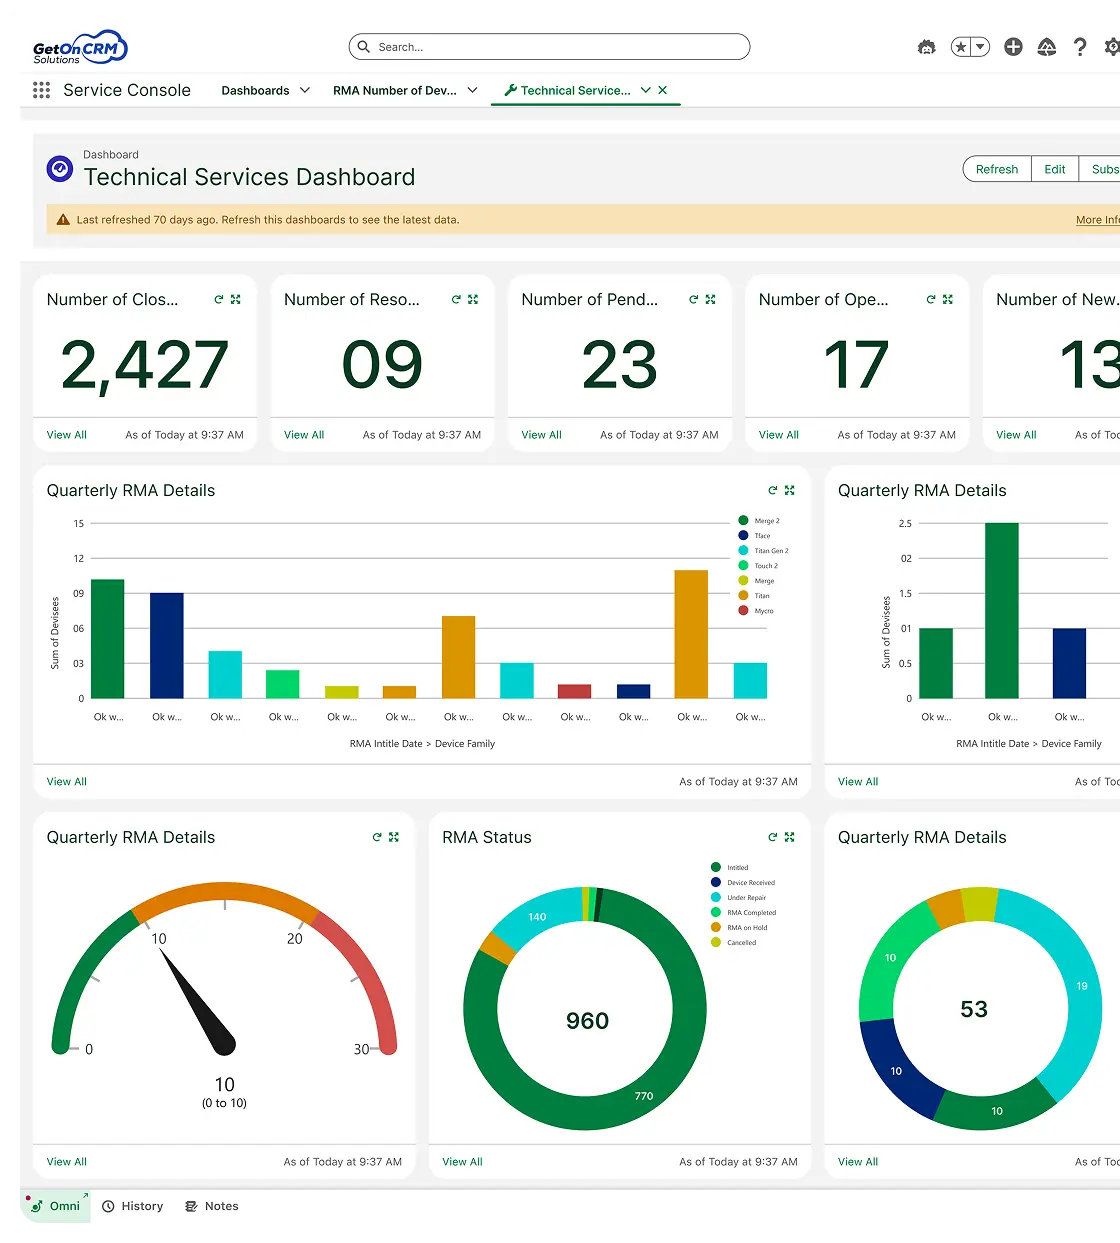Click the global actions plus icon

tap(1013, 46)
